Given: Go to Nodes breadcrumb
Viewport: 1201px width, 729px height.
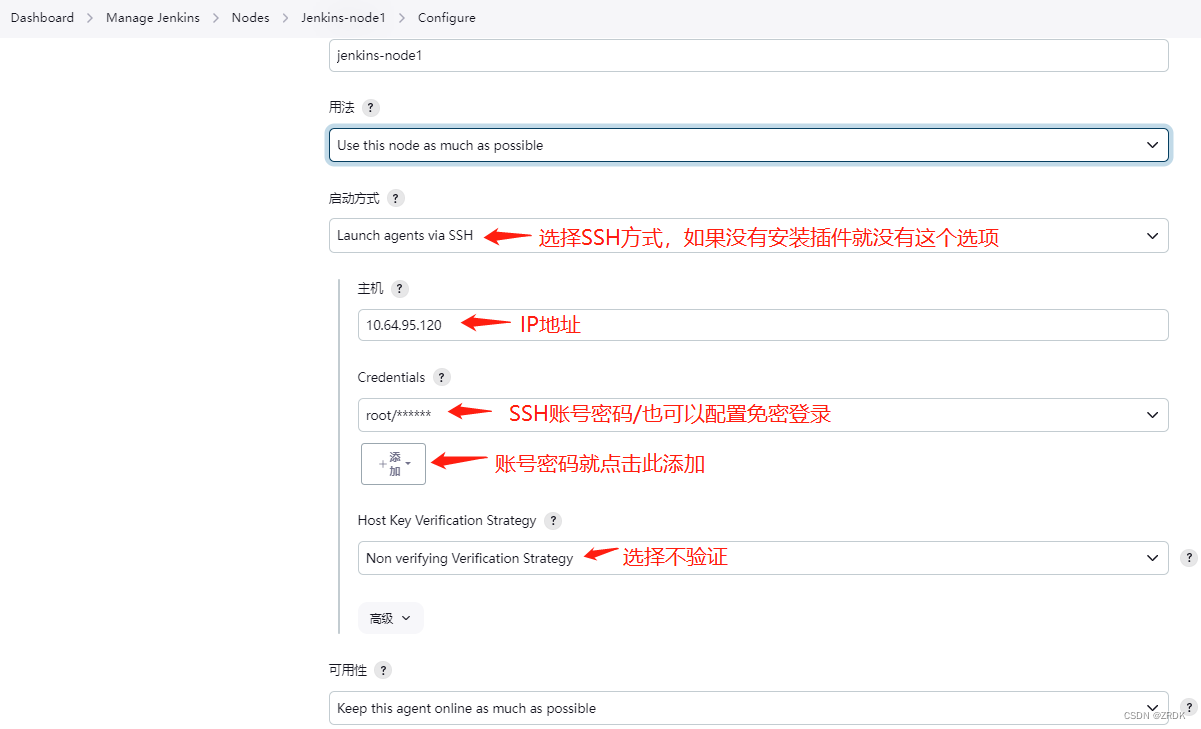Looking at the screenshot, I should tap(250, 18).
